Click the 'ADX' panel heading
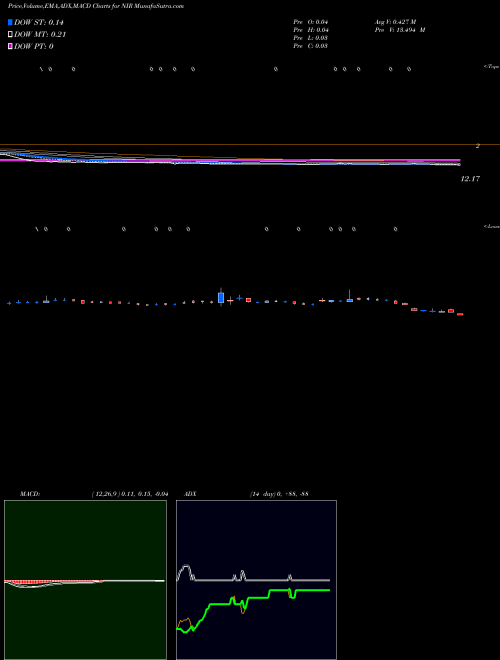Viewport: 500px width, 660px height. point(190,494)
